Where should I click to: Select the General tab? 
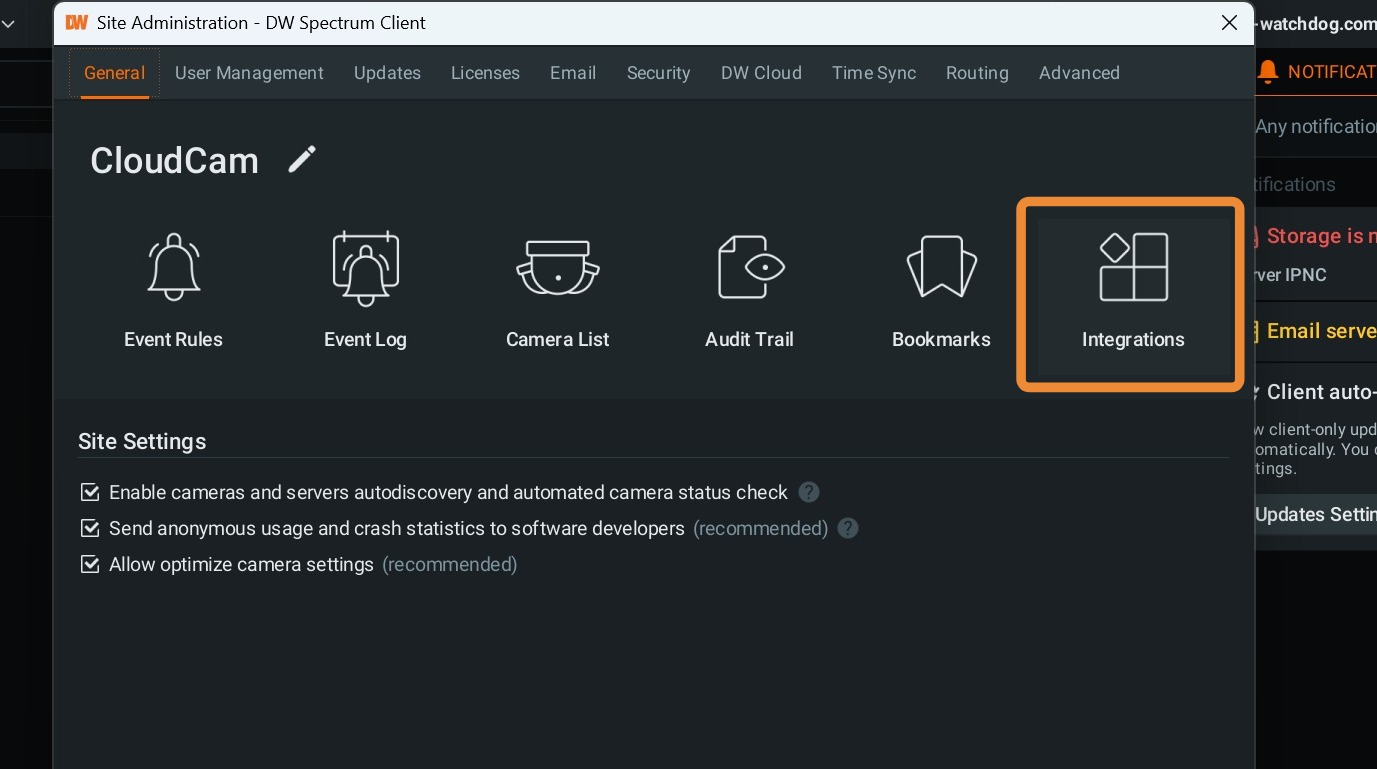[114, 73]
